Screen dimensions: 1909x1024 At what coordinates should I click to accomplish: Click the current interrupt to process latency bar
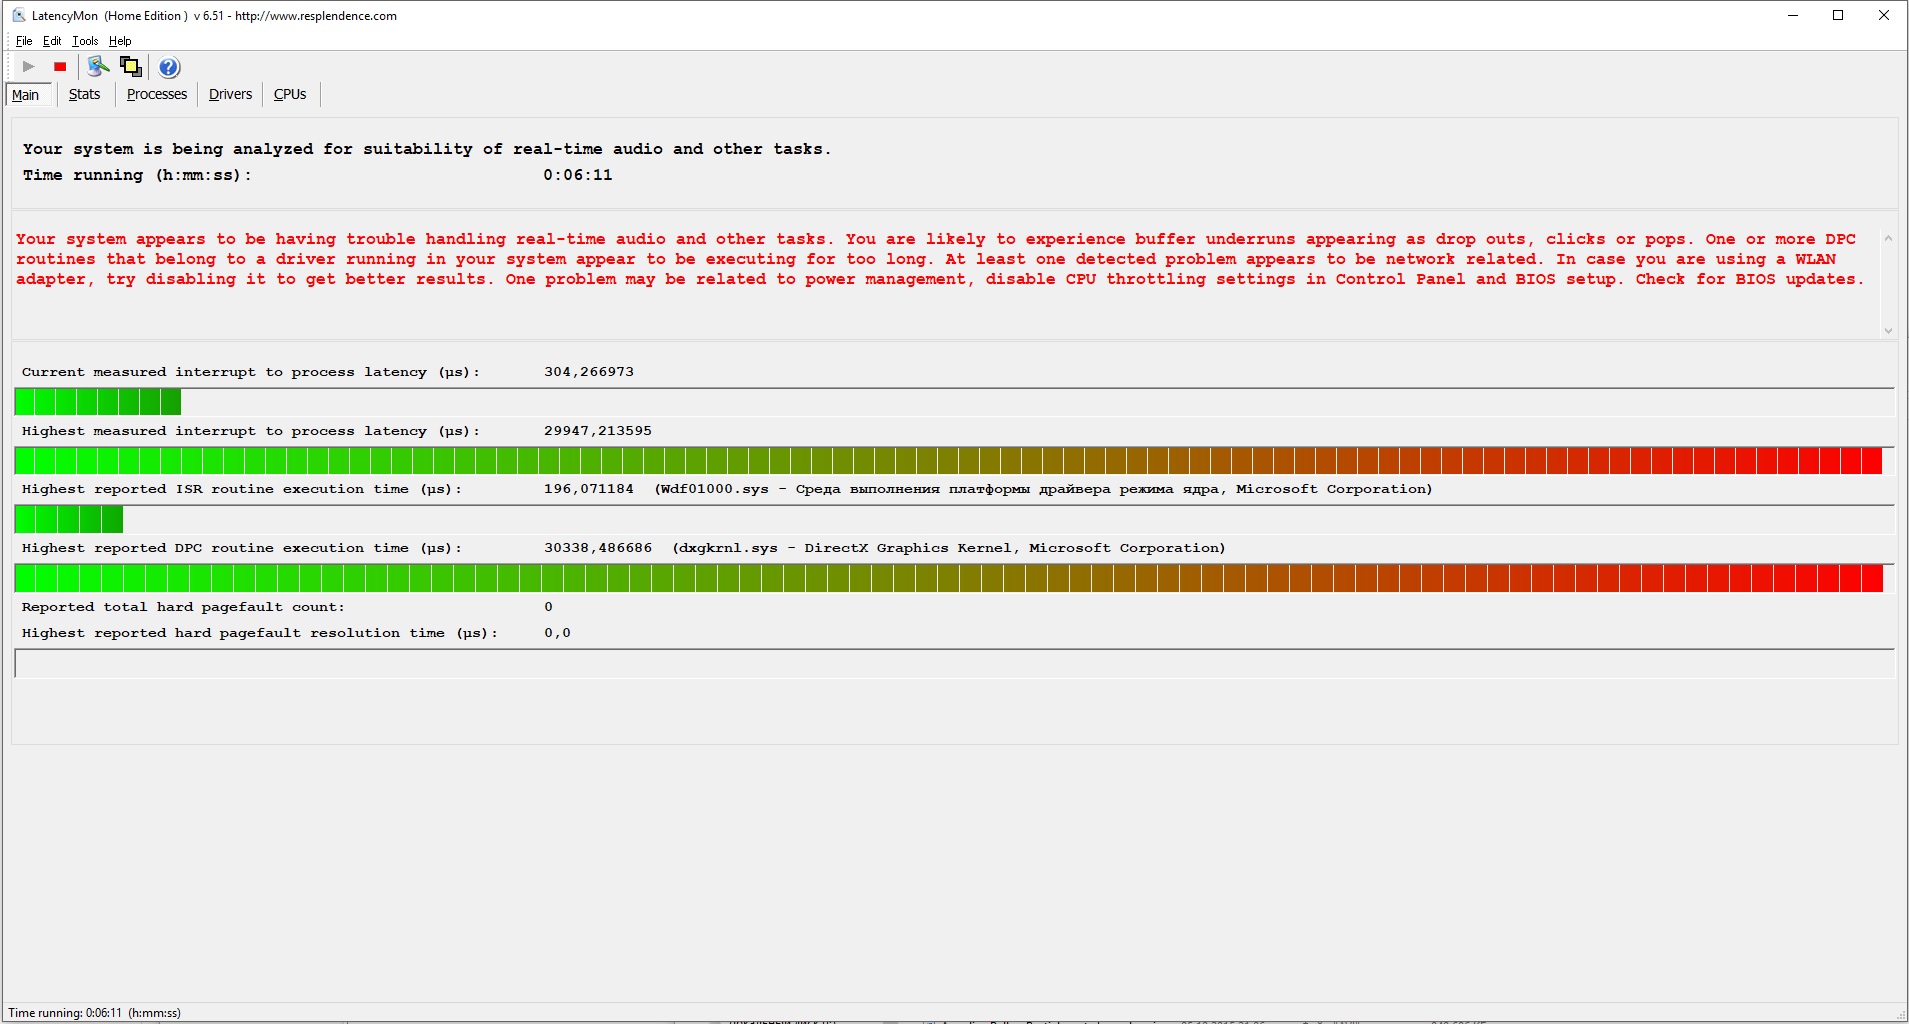point(954,402)
